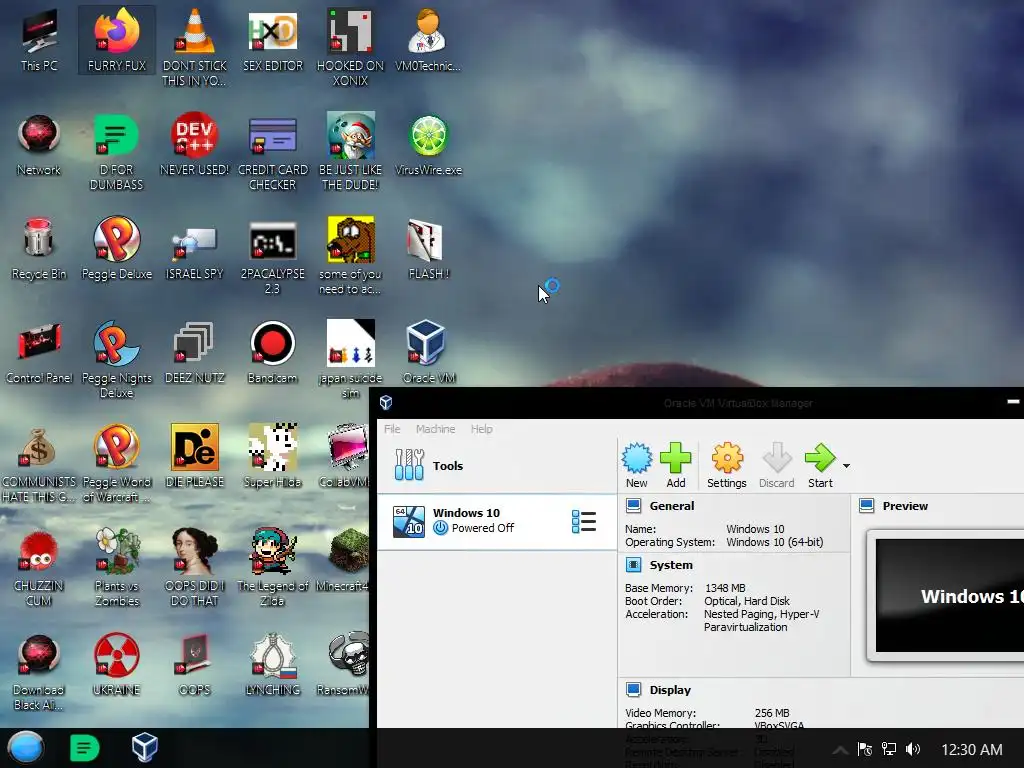Select the LYNCHING desktop icon
The height and width of the screenshot is (768, 1024).
tap(273, 665)
